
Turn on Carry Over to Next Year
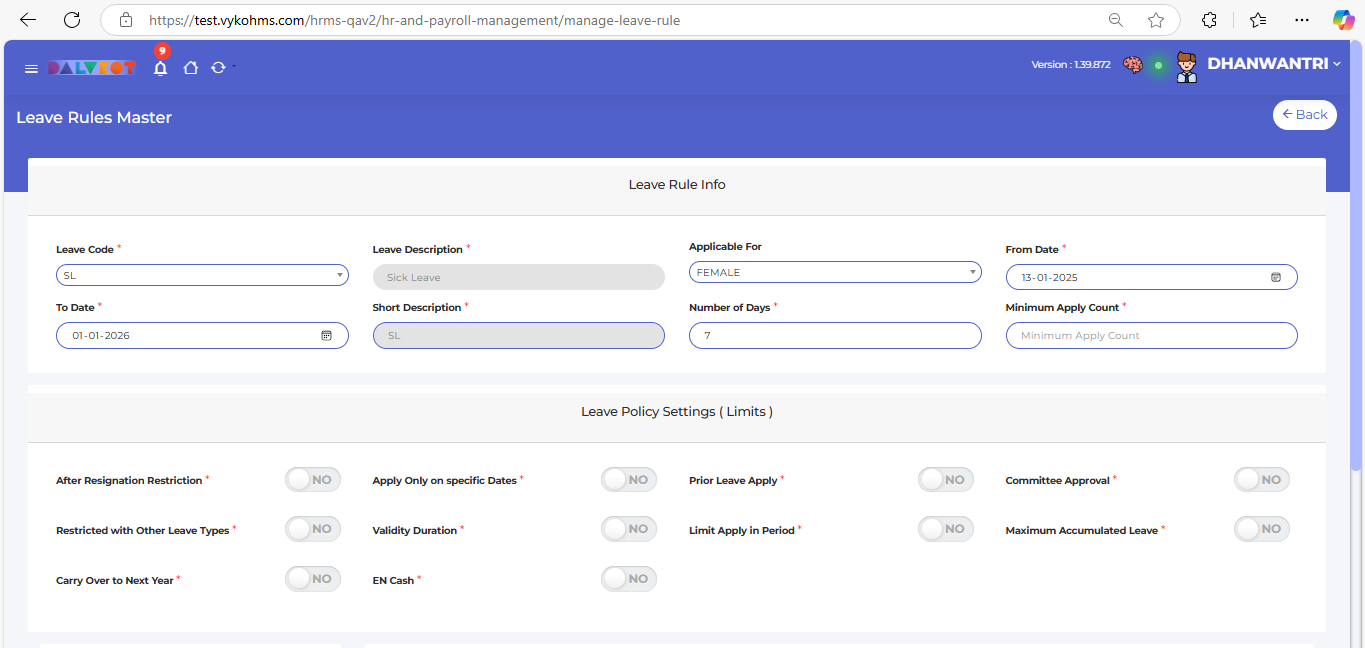pos(313,579)
